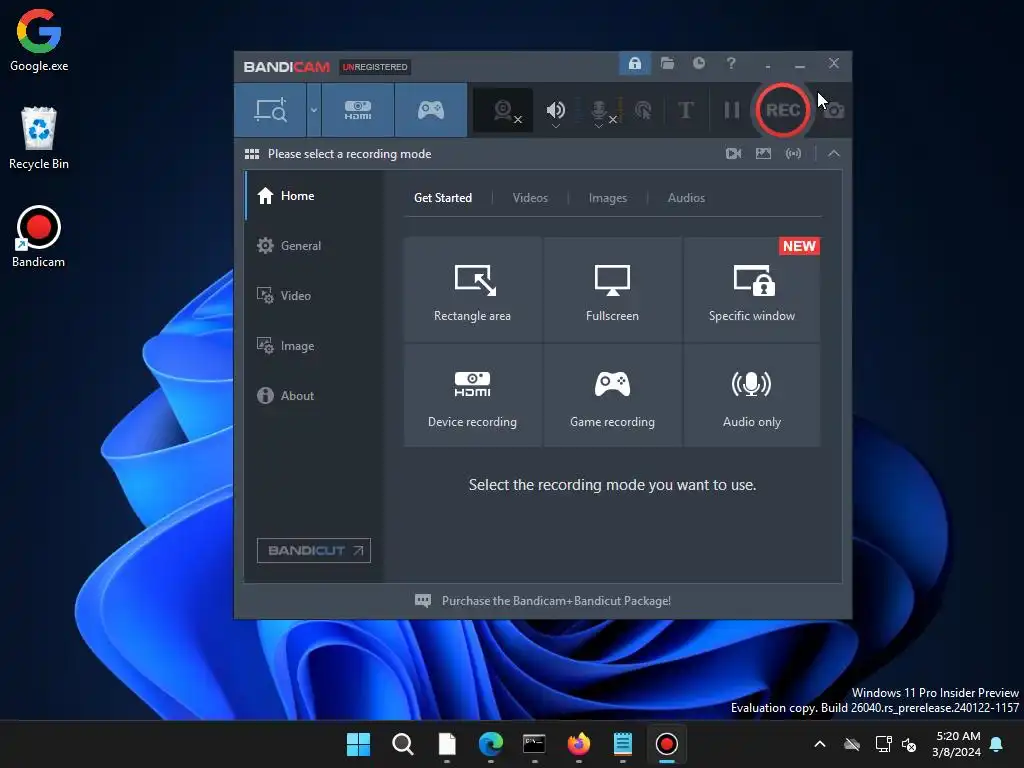
Task: Choose Specific window recording mode
Action: [x=752, y=289]
